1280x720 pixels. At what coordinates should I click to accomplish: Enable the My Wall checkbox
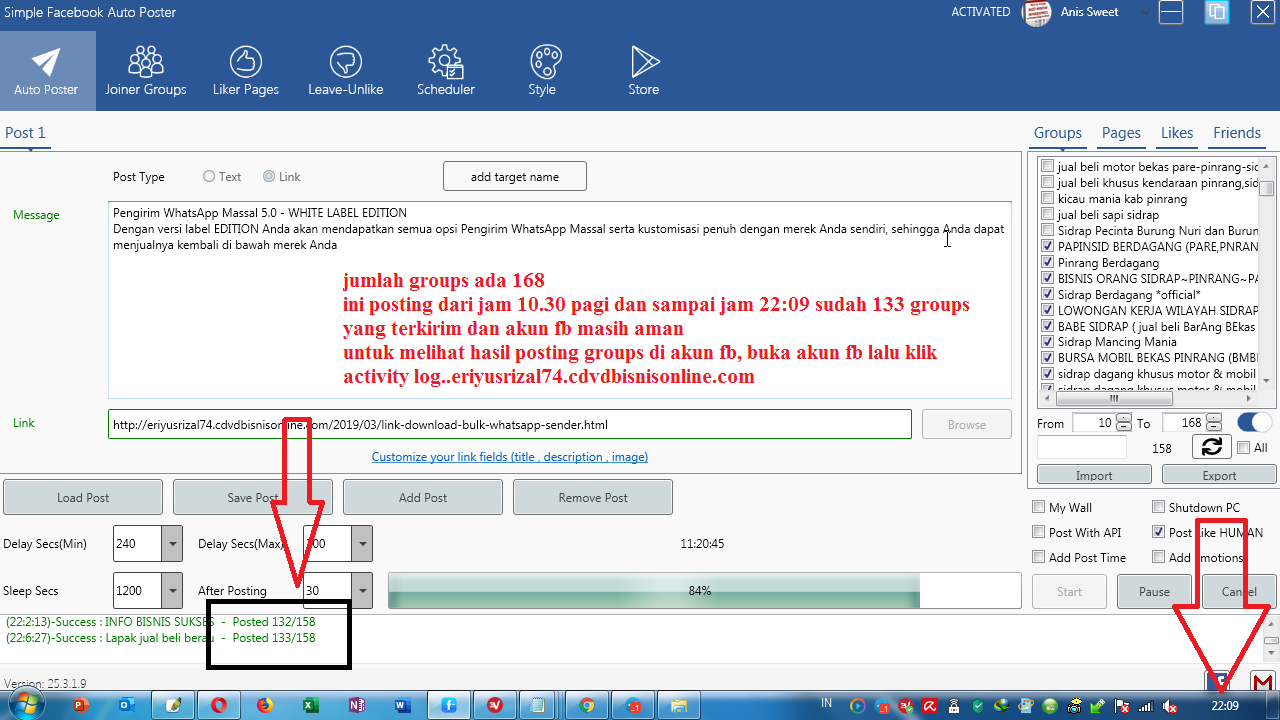click(1039, 507)
